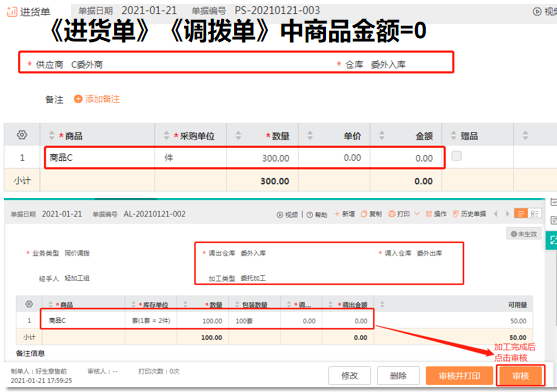Open 历史单据 history documents
The height and width of the screenshot is (392, 557).
tap(456, 214)
